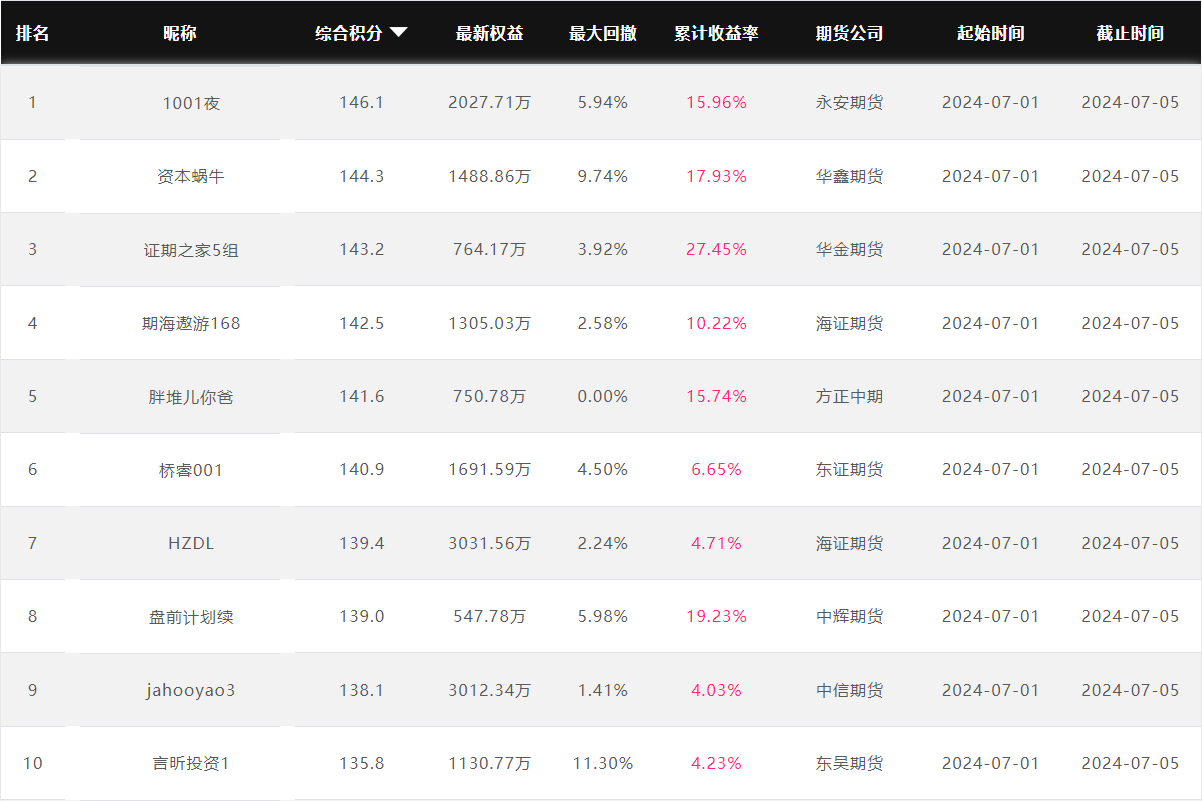The width and height of the screenshot is (1202, 801).
Task: Sort by 综合积分 descending arrow
Action: pyautogui.click(x=398, y=33)
